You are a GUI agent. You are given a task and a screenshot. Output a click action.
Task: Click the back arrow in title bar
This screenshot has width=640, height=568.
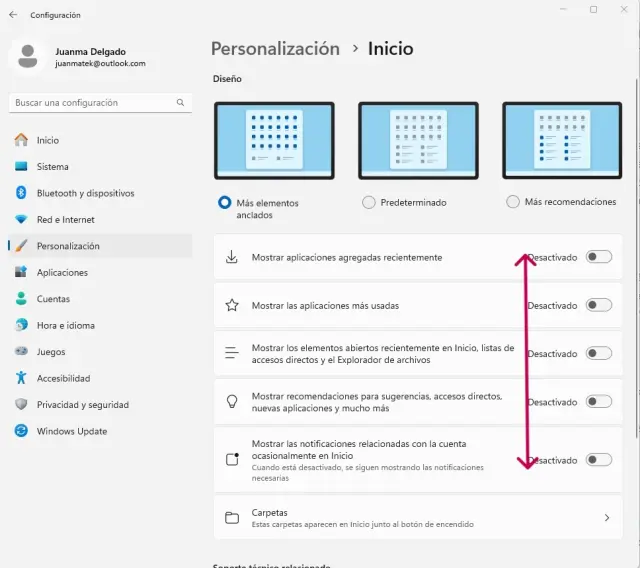point(13,15)
